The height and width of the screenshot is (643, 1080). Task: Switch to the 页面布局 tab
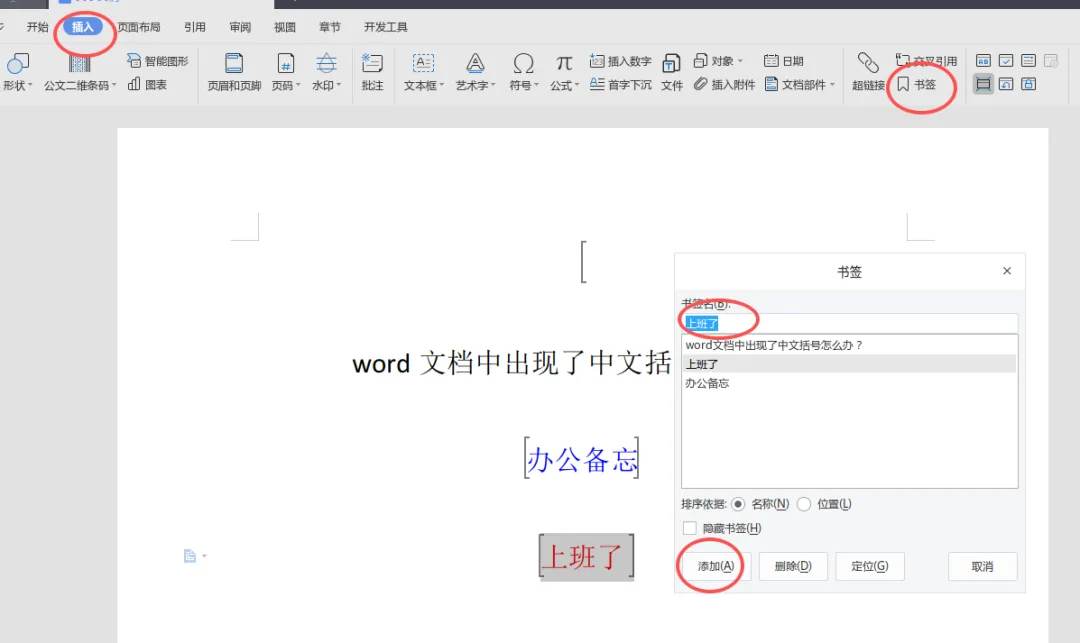[138, 27]
